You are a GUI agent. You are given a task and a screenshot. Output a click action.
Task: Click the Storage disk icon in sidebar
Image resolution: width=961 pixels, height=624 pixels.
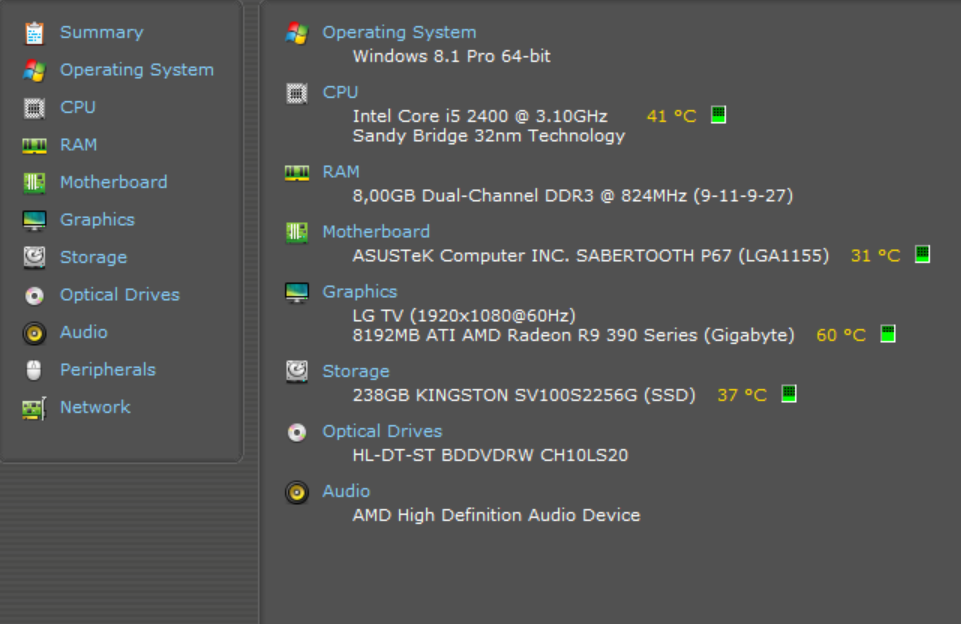pyautogui.click(x=34, y=257)
